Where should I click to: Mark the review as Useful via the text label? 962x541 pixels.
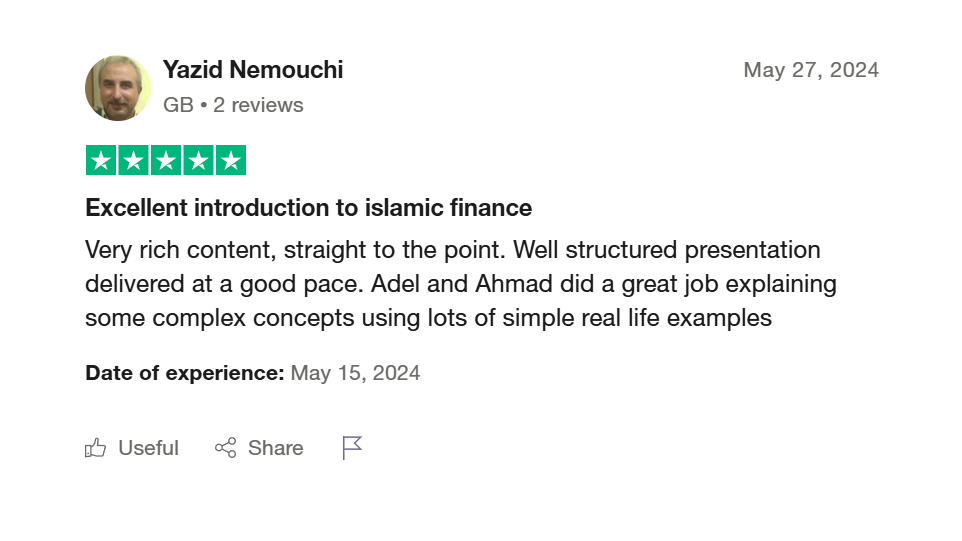pos(148,448)
